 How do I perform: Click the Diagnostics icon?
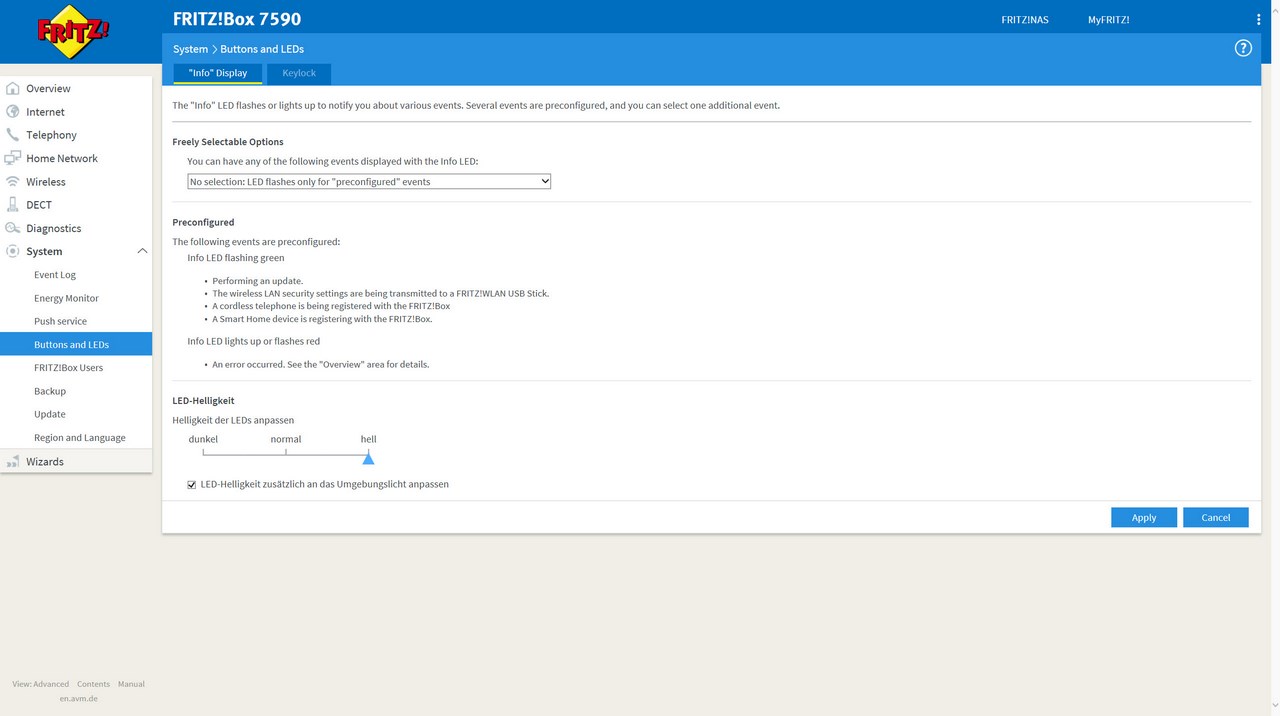pos(13,228)
